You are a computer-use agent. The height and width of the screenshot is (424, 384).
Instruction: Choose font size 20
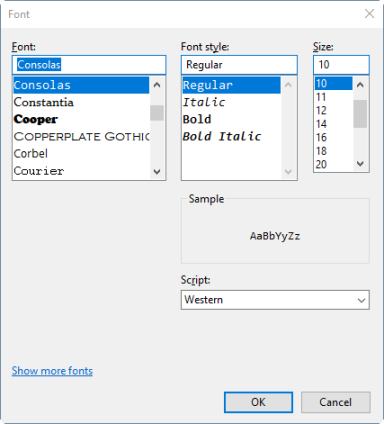(333, 164)
